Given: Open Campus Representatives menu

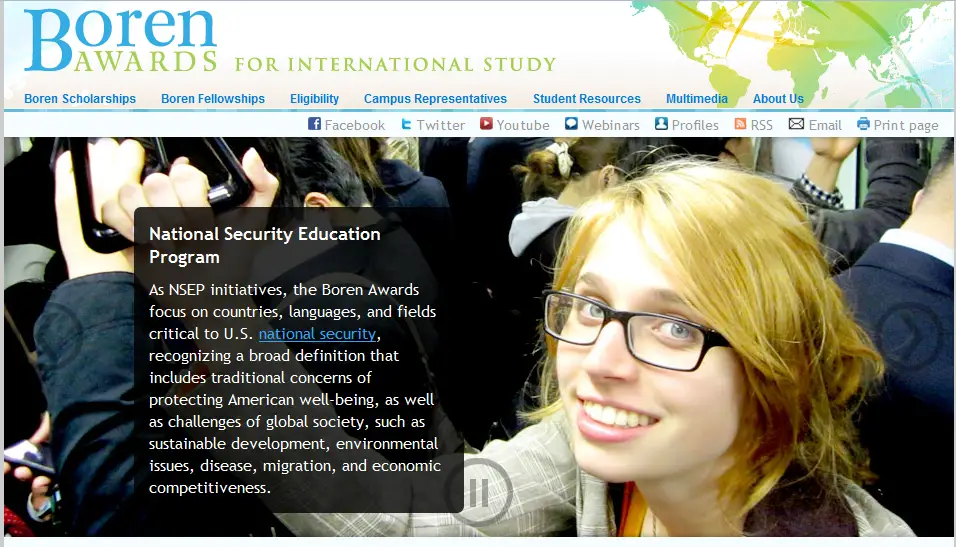Looking at the screenshot, I should pyautogui.click(x=435, y=99).
